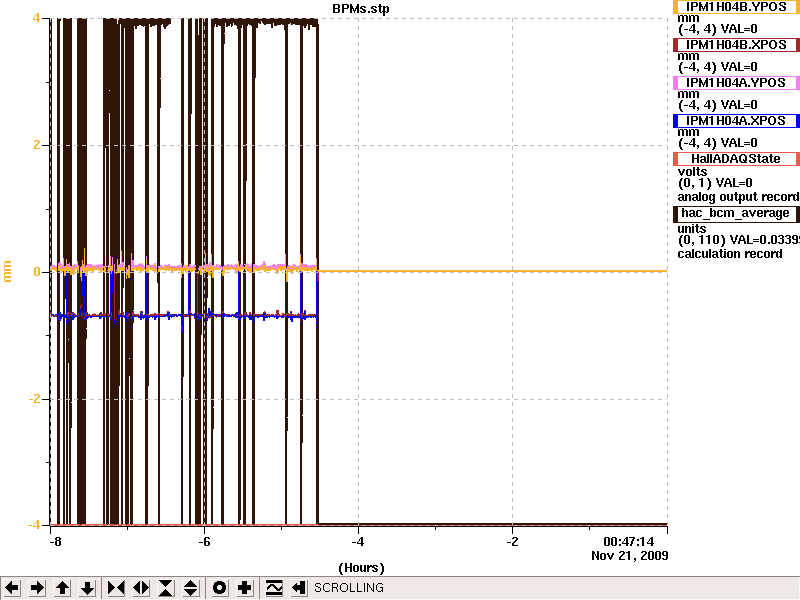Select the IPM1H04B.XPOS curve legend entry

tap(736, 45)
